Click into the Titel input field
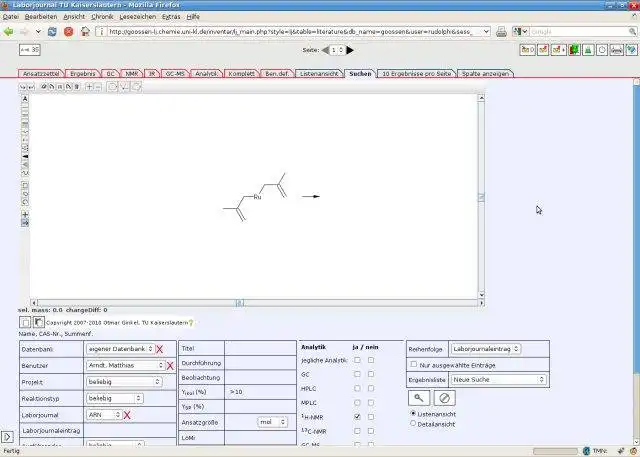The height and width of the screenshot is (457, 640). [260, 348]
